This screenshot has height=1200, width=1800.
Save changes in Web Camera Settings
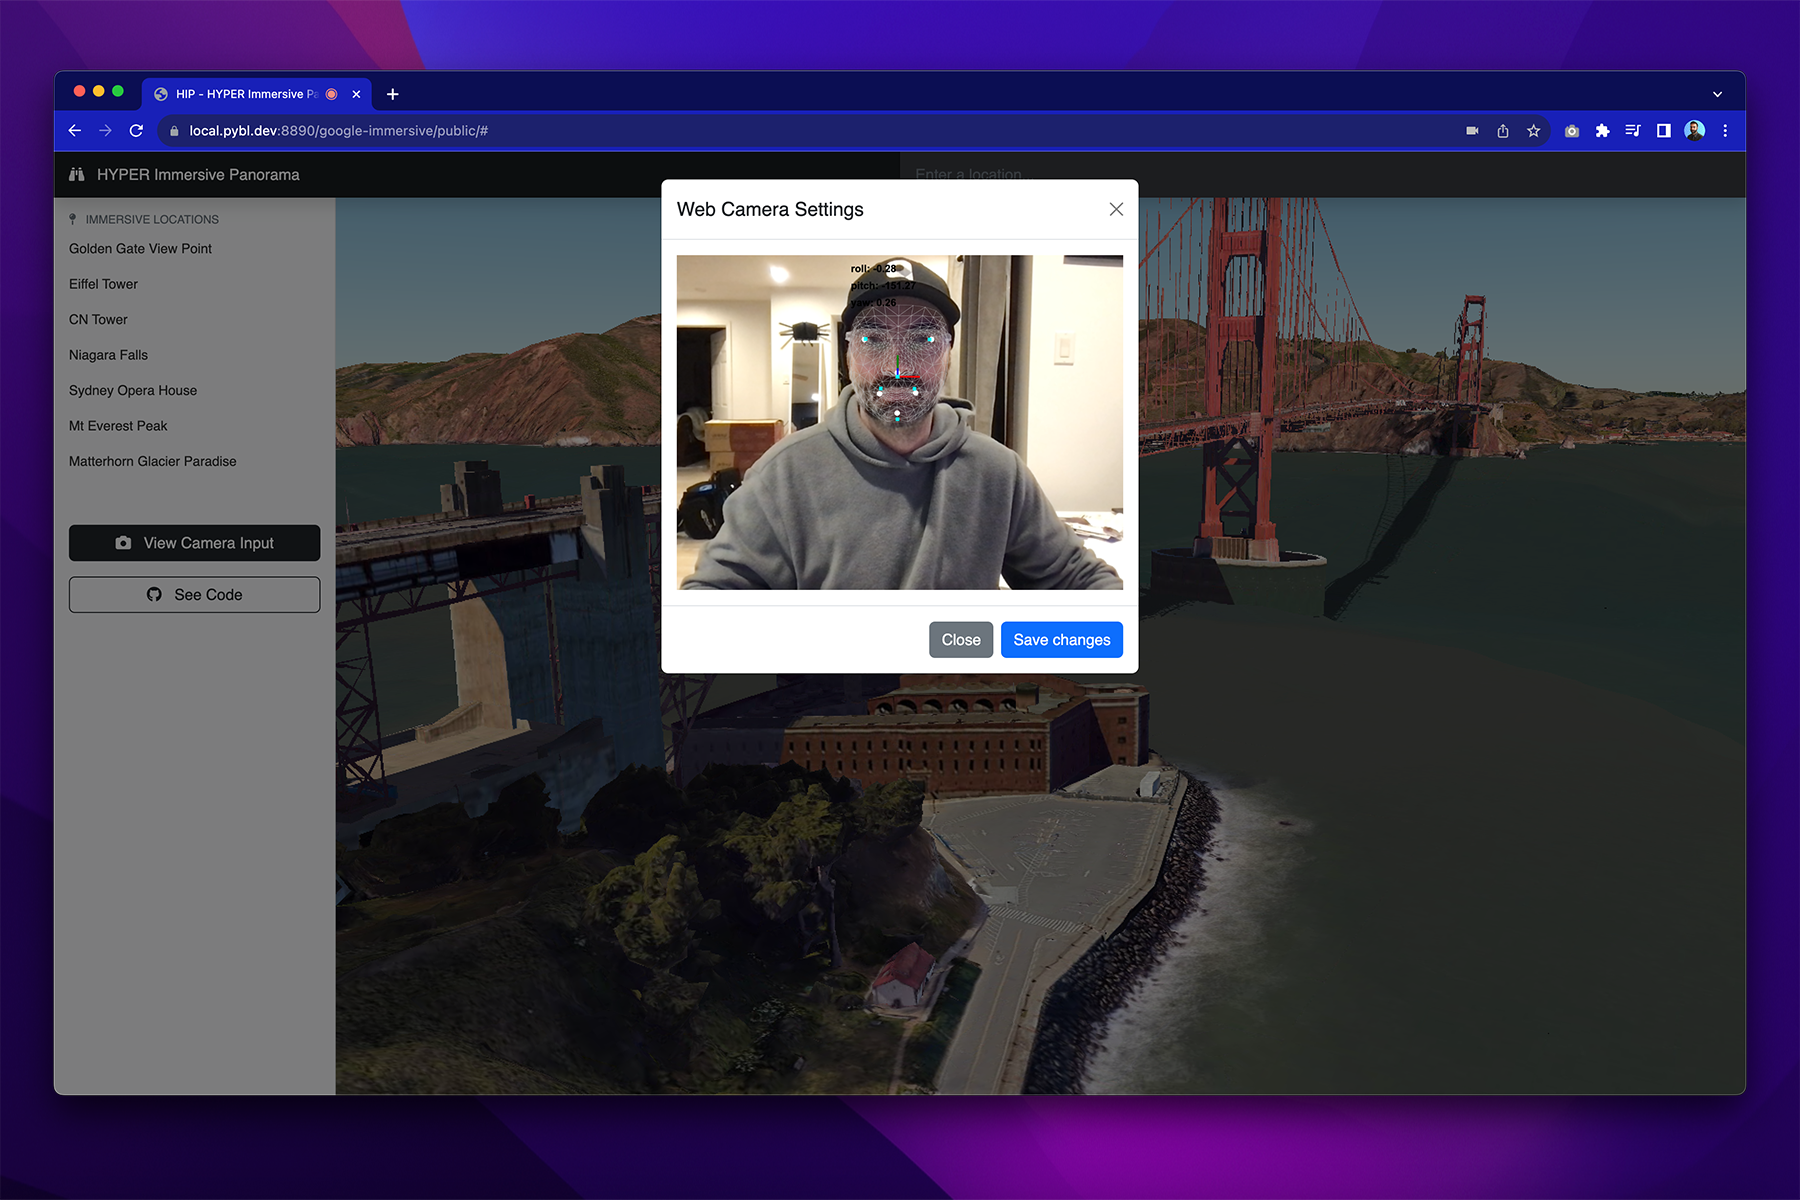pyautogui.click(x=1062, y=640)
